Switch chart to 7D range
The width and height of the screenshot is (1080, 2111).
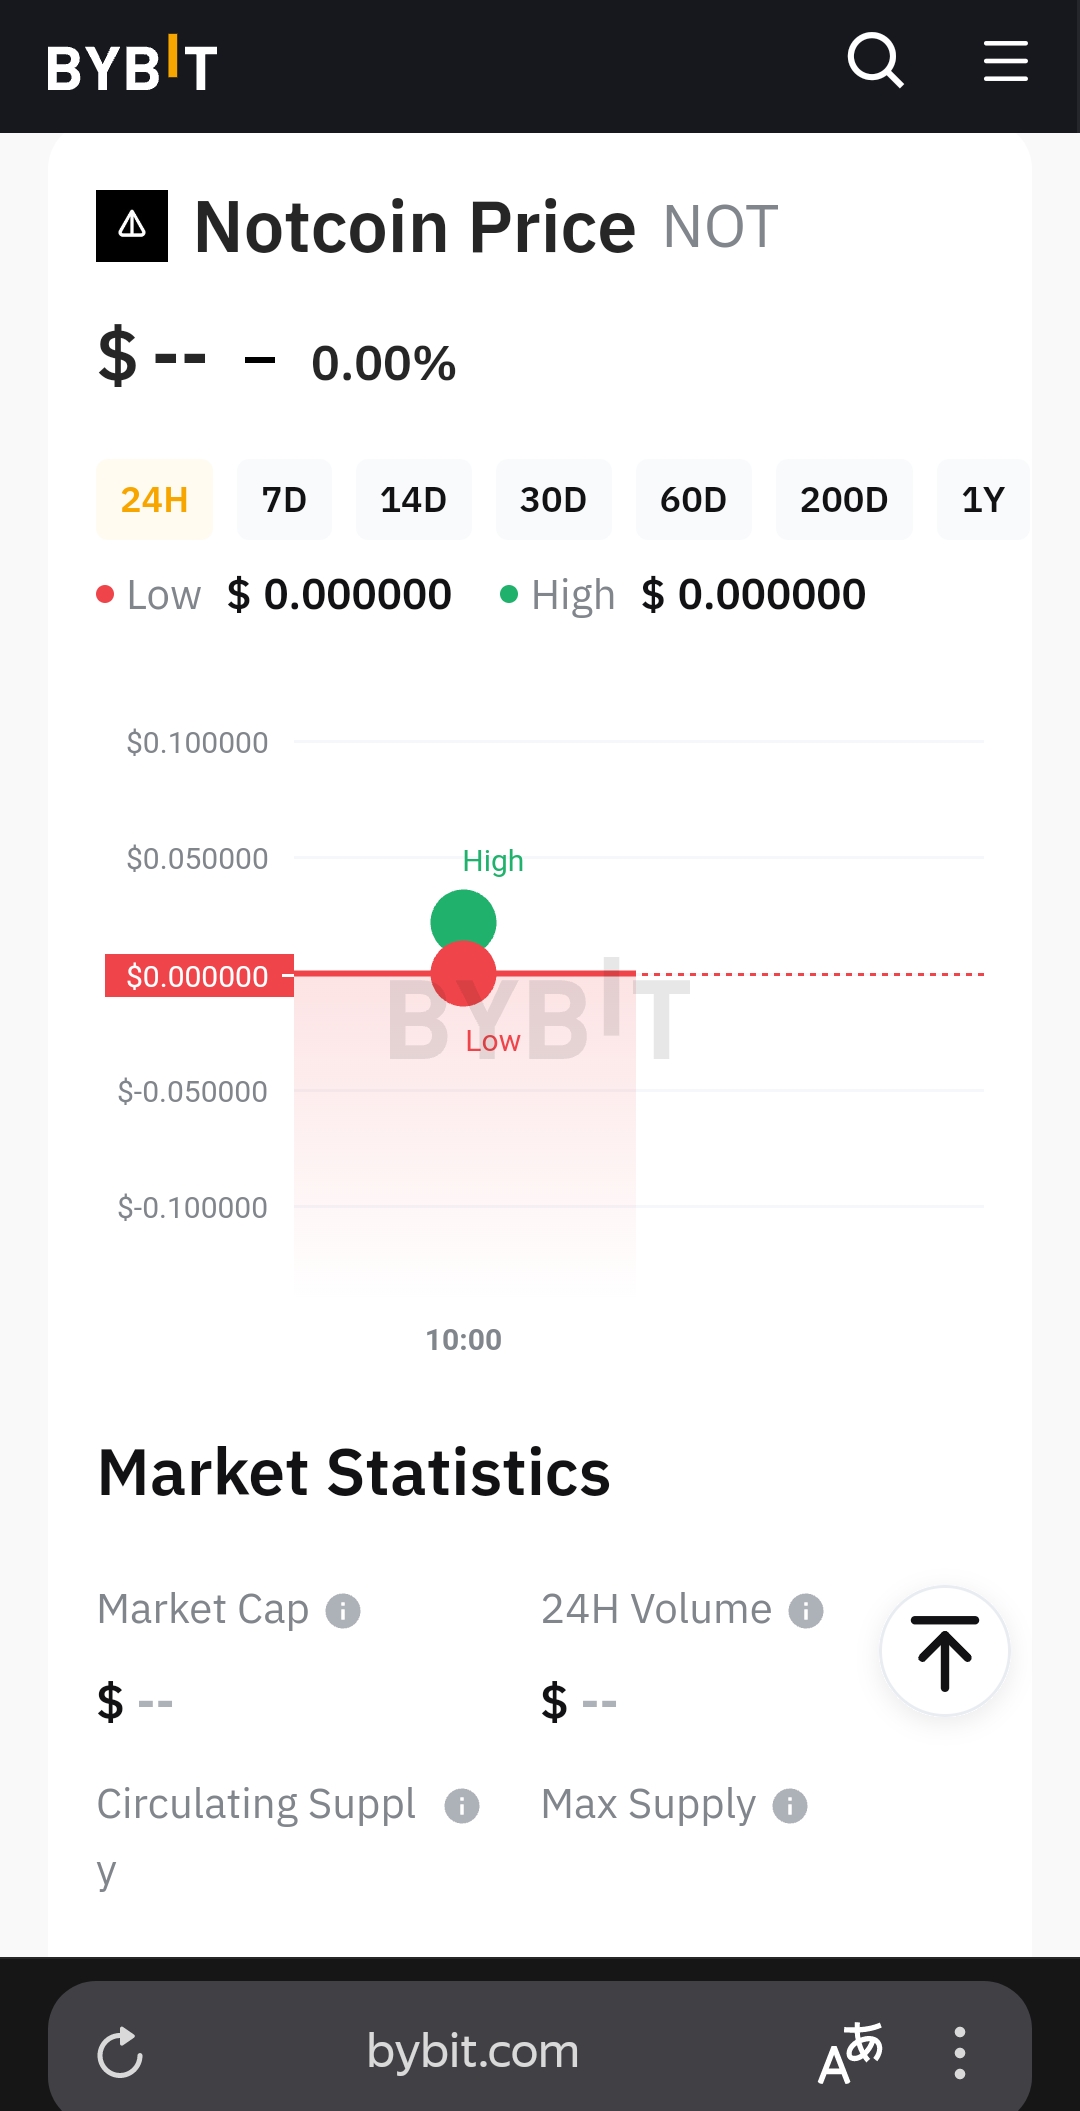[284, 500]
